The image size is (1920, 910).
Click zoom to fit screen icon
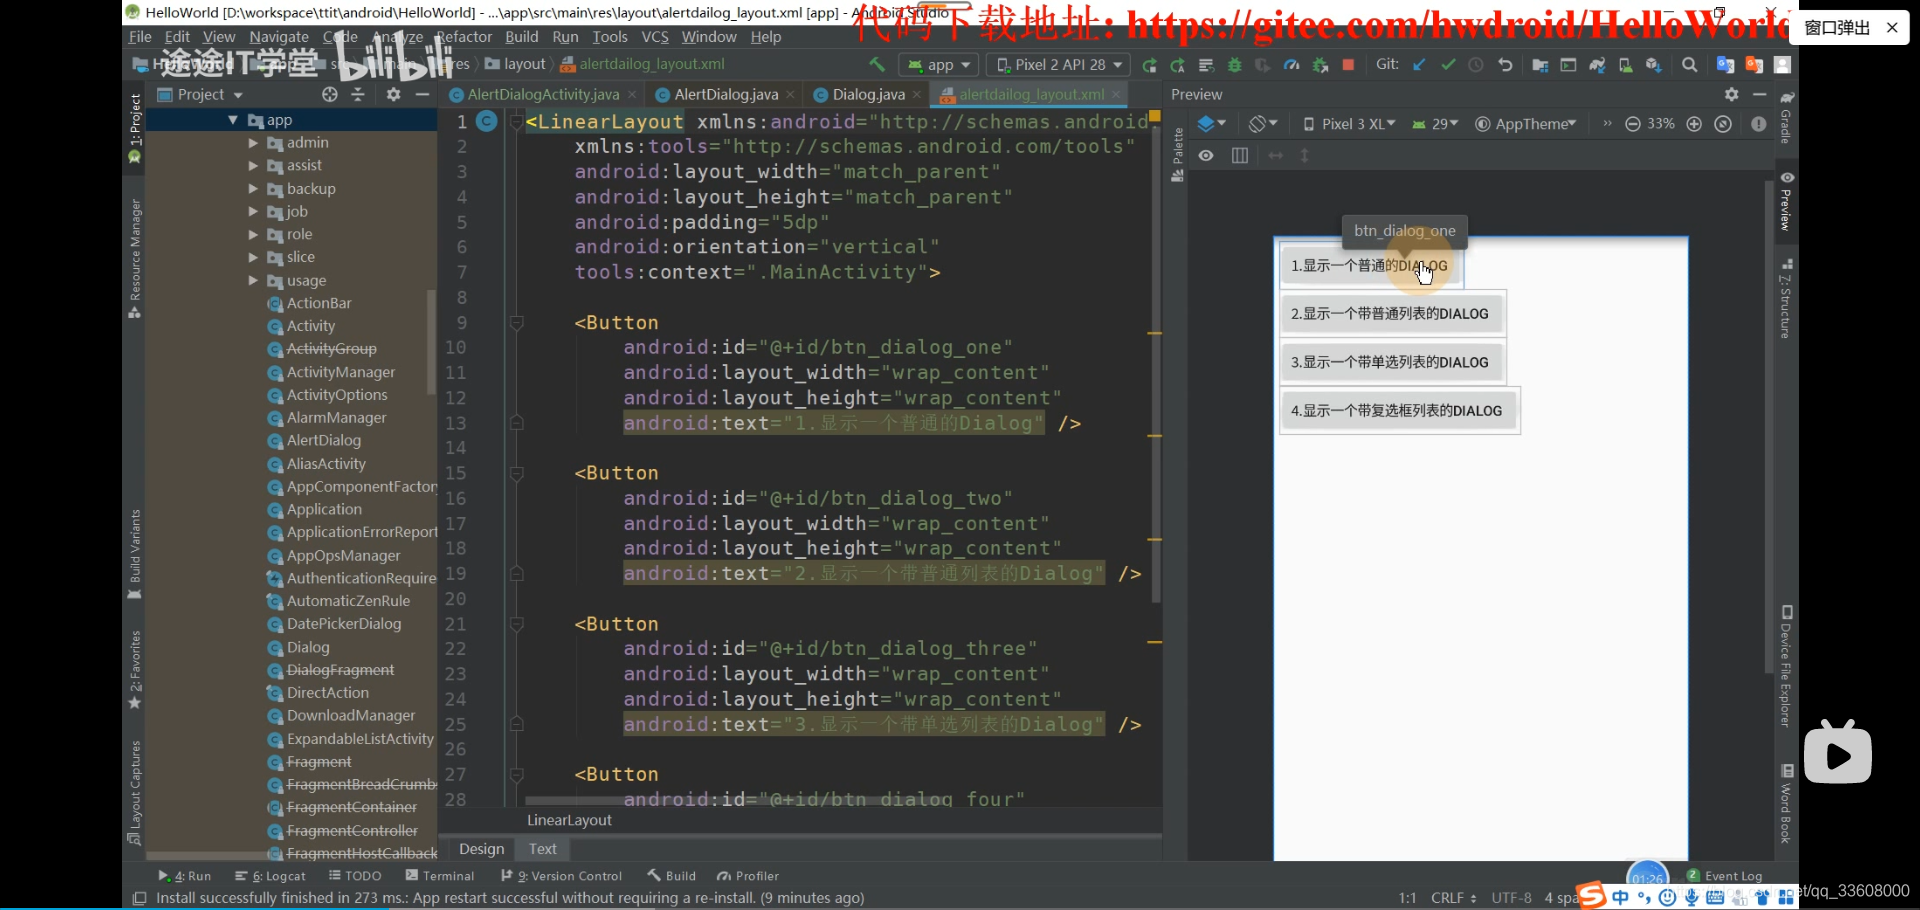click(1723, 124)
